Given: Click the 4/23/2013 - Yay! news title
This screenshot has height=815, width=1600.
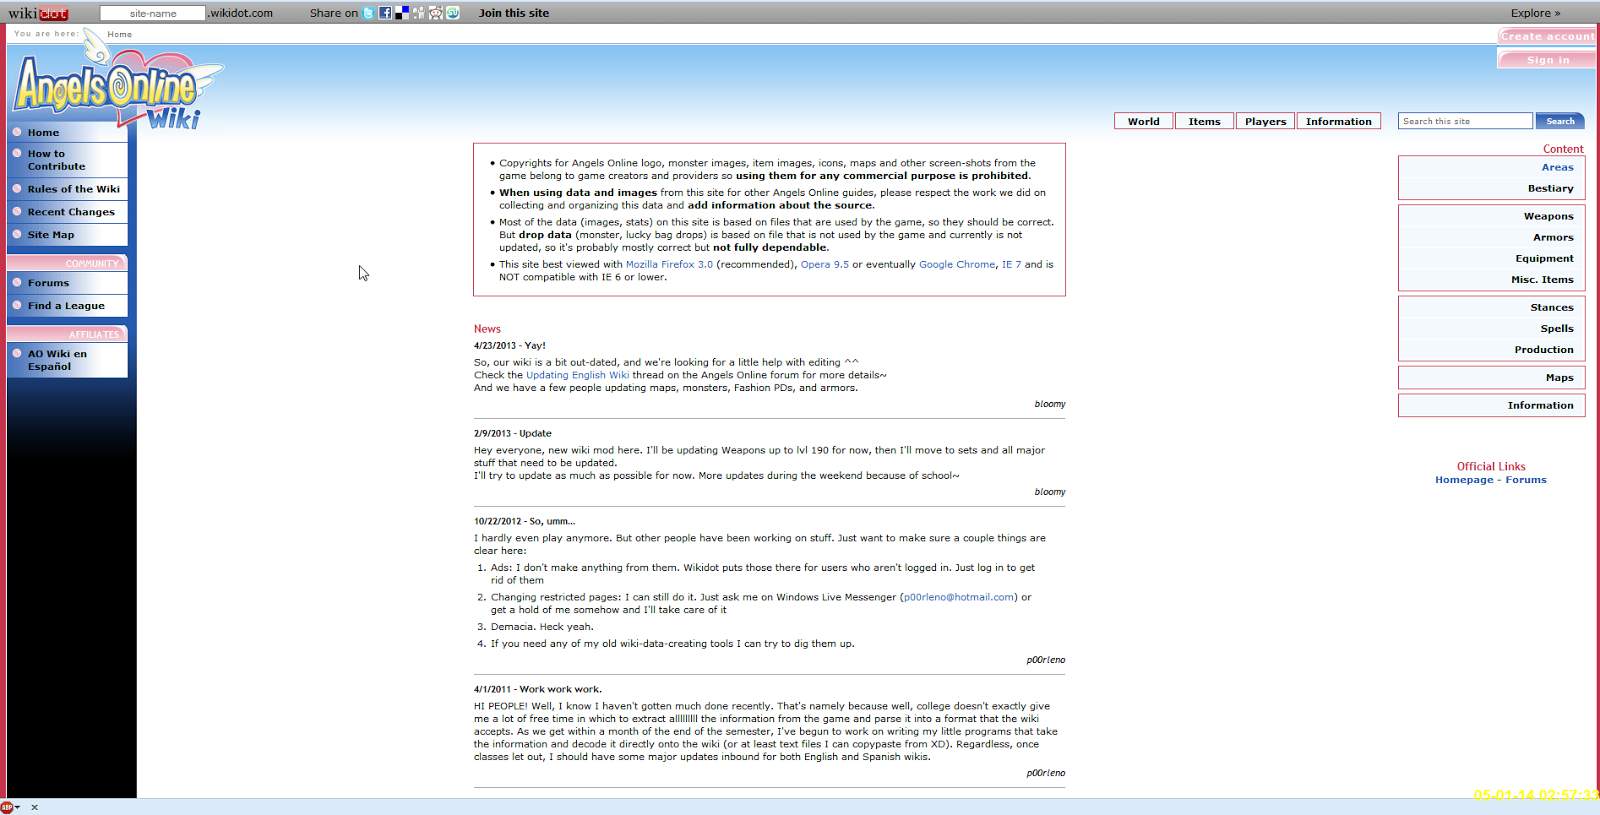Looking at the screenshot, I should click(510, 345).
